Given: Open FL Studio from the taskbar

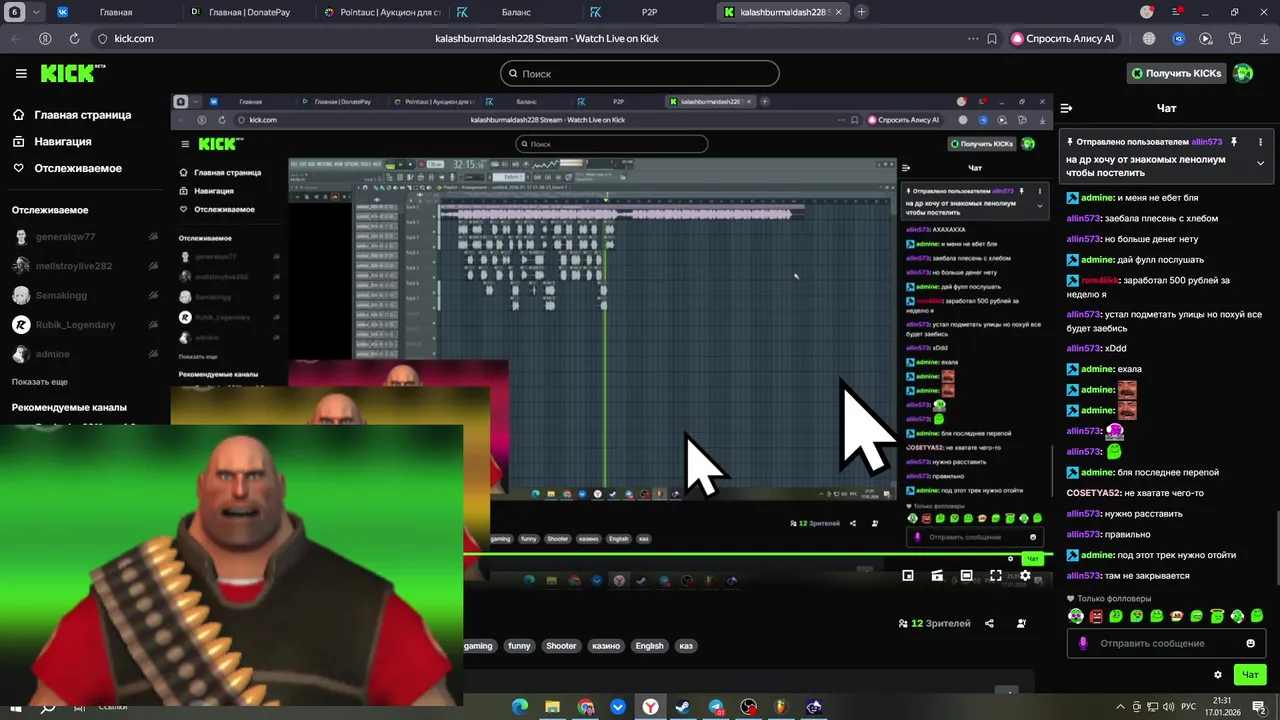Looking at the screenshot, I should pyautogui.click(x=782, y=707).
